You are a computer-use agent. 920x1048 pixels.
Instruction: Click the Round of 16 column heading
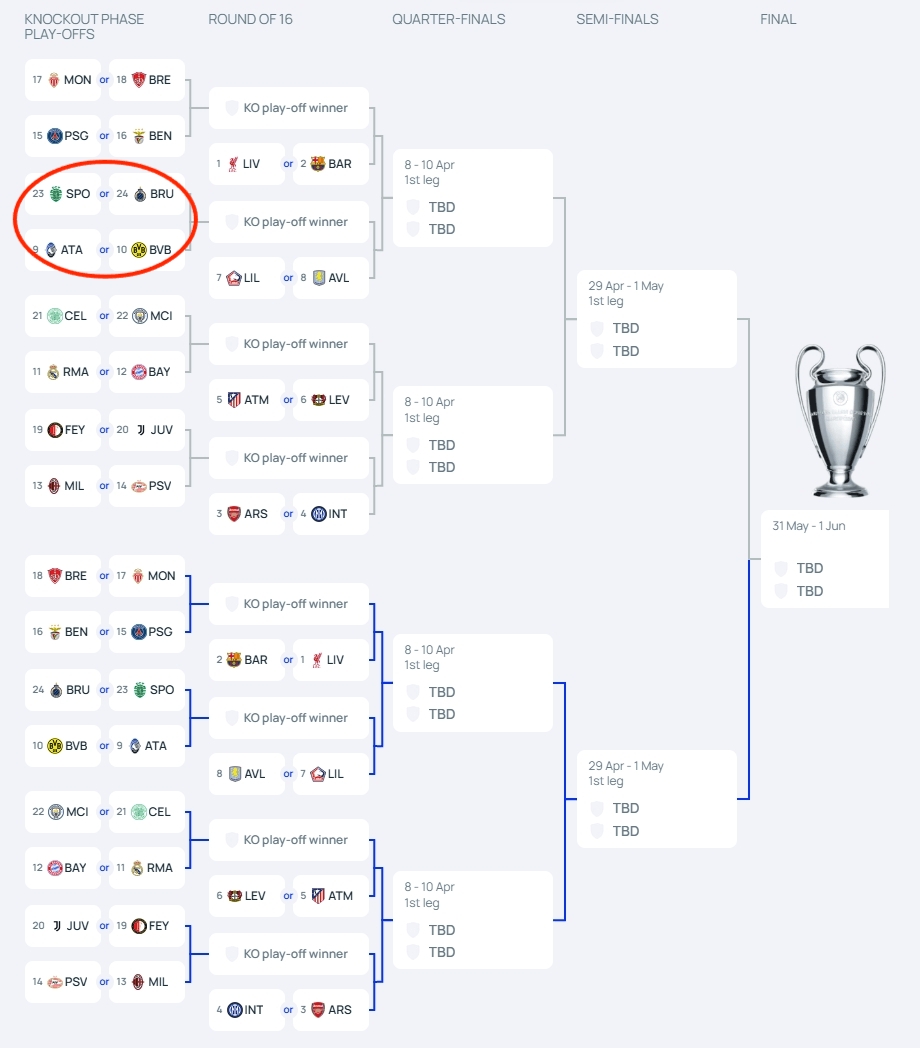click(250, 19)
